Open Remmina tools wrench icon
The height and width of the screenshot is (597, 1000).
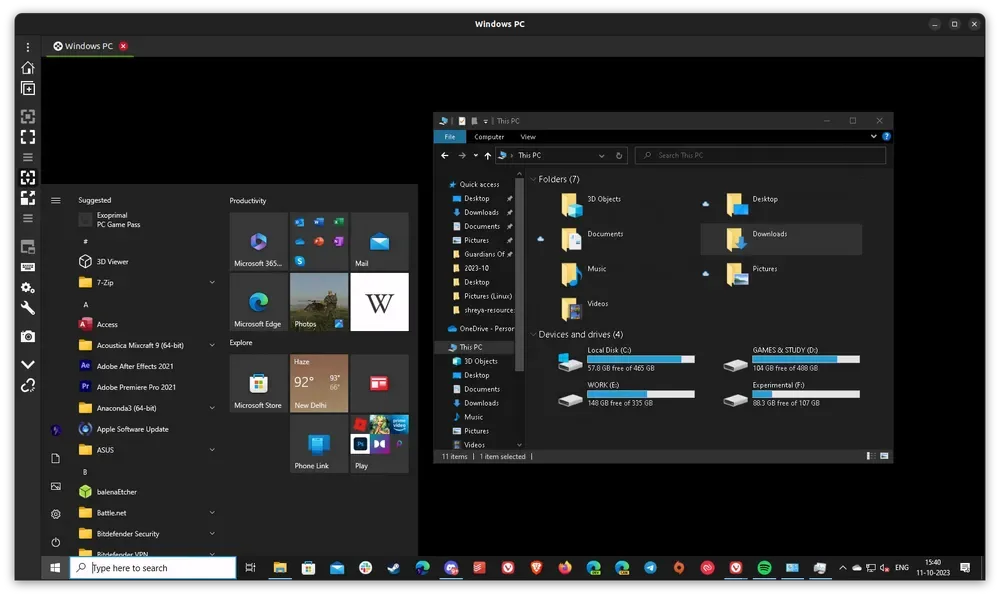27,308
